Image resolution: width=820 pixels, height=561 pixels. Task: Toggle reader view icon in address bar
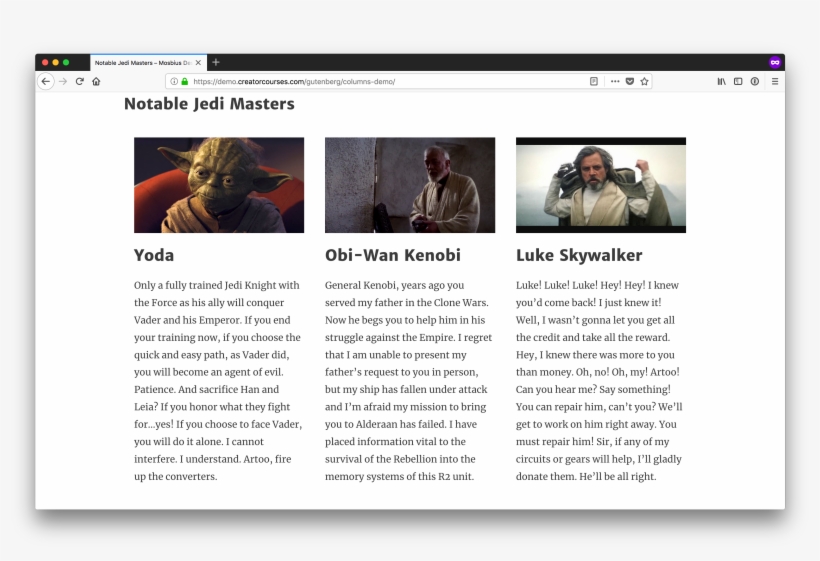594,82
